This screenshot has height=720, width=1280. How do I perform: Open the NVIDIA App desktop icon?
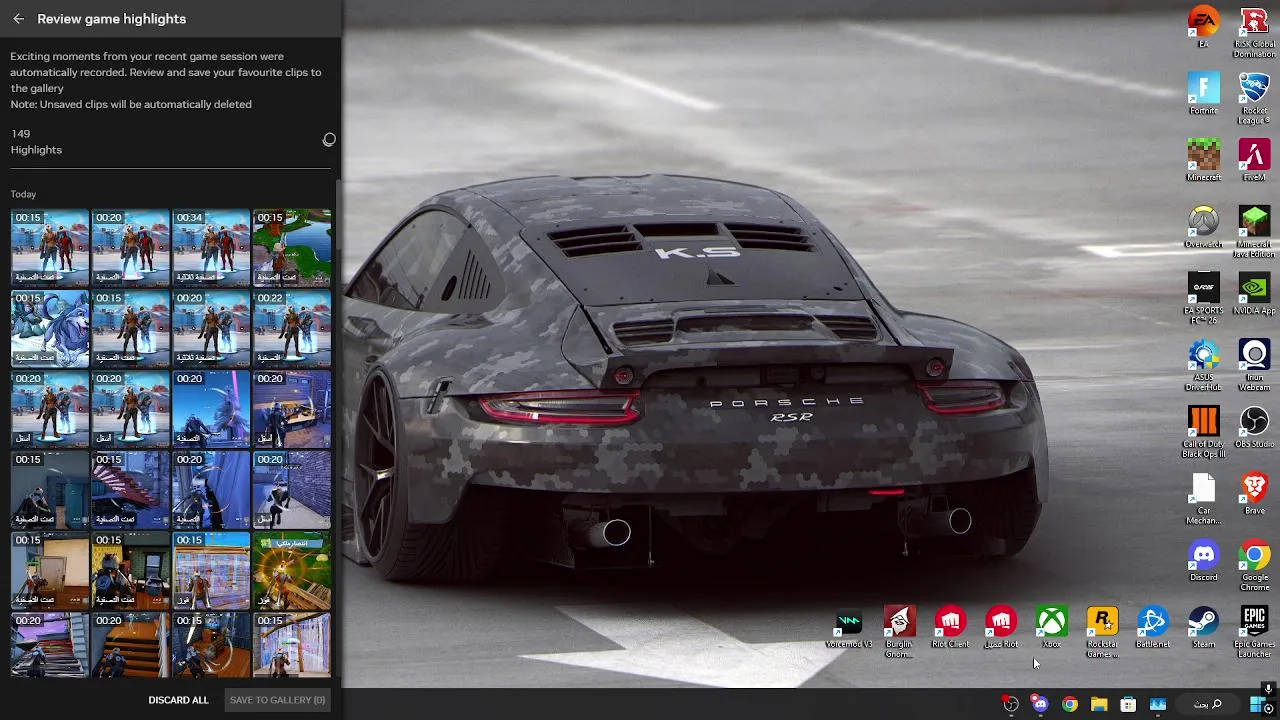point(1254,294)
